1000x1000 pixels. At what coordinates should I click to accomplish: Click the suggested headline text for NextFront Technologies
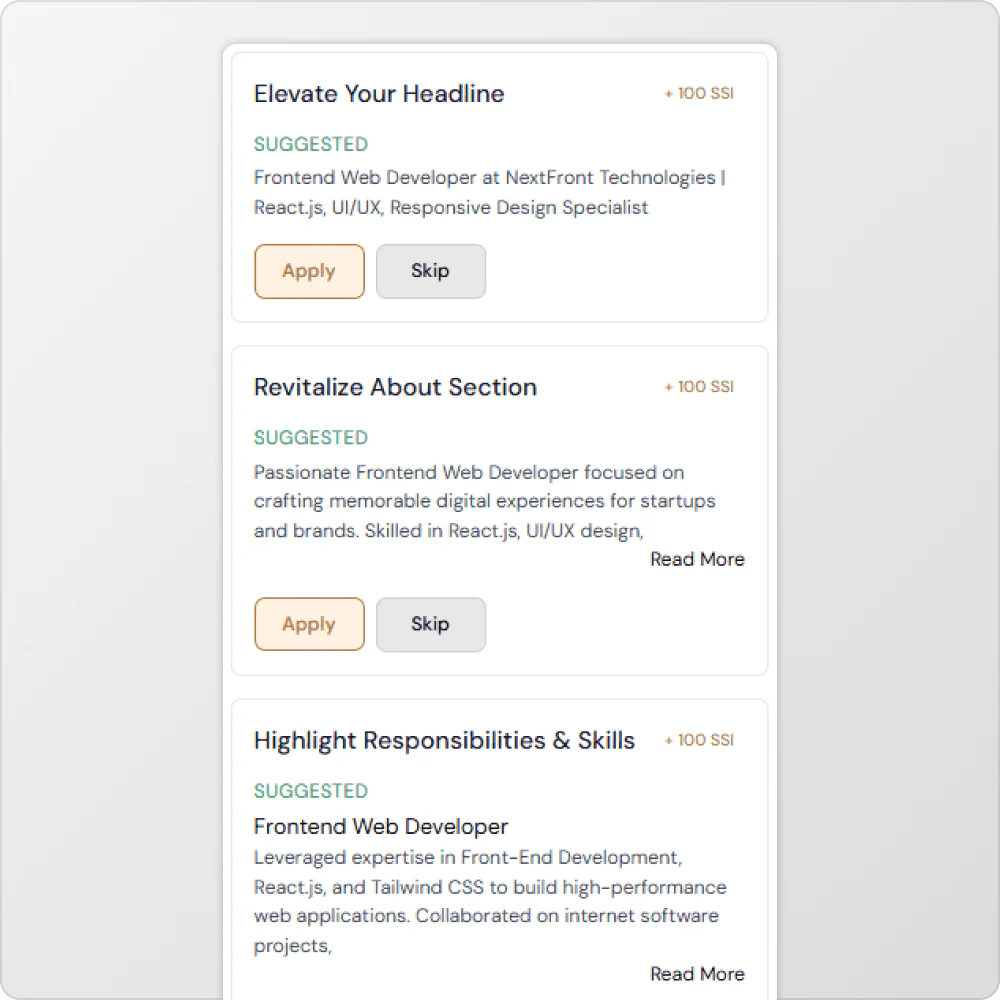click(488, 192)
